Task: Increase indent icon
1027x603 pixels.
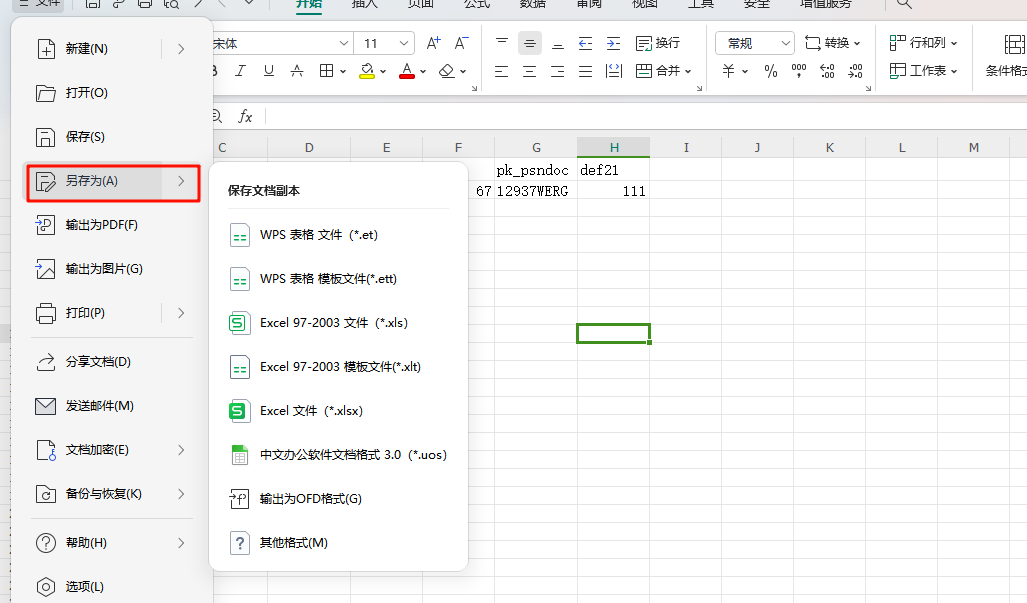Action: (614, 43)
